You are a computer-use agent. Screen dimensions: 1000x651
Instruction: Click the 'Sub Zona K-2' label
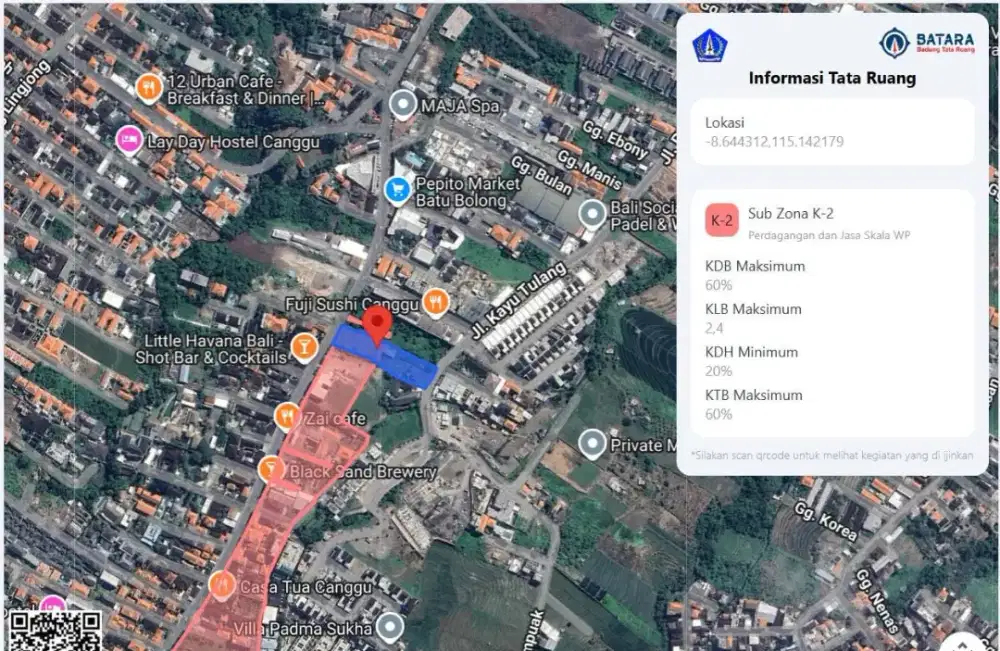tap(791, 214)
